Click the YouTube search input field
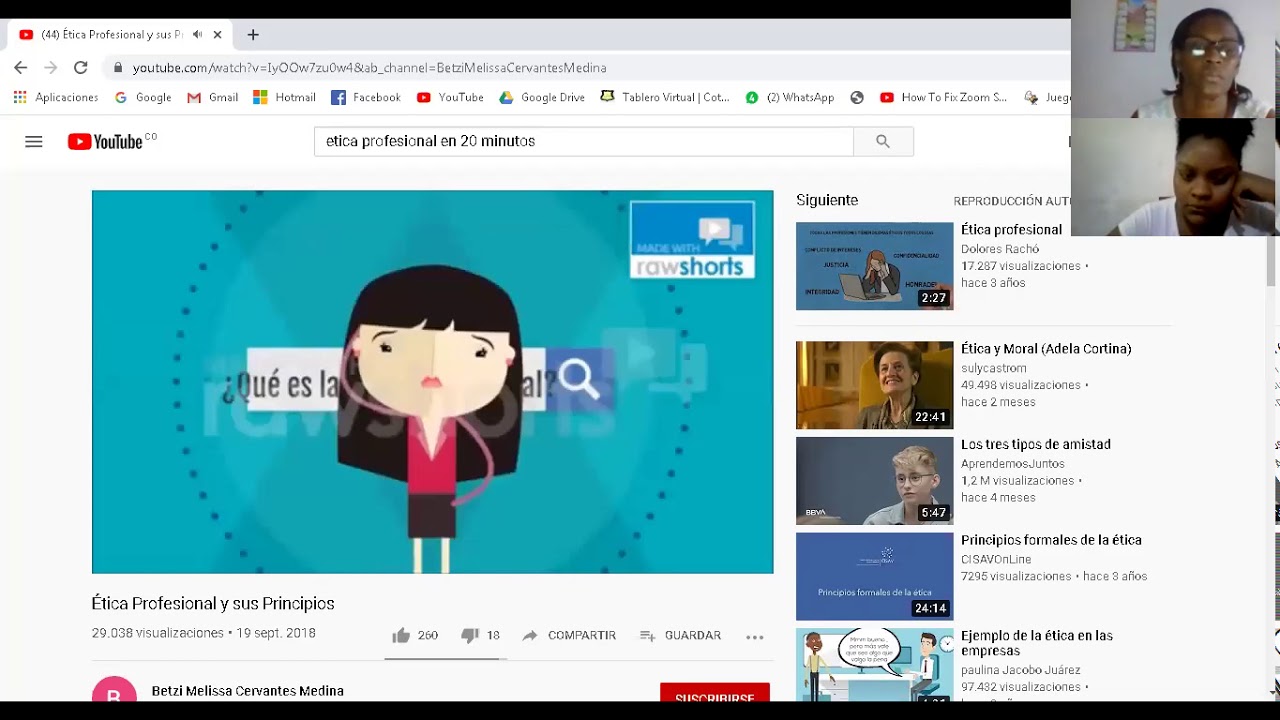The height and width of the screenshot is (720, 1280). [584, 142]
